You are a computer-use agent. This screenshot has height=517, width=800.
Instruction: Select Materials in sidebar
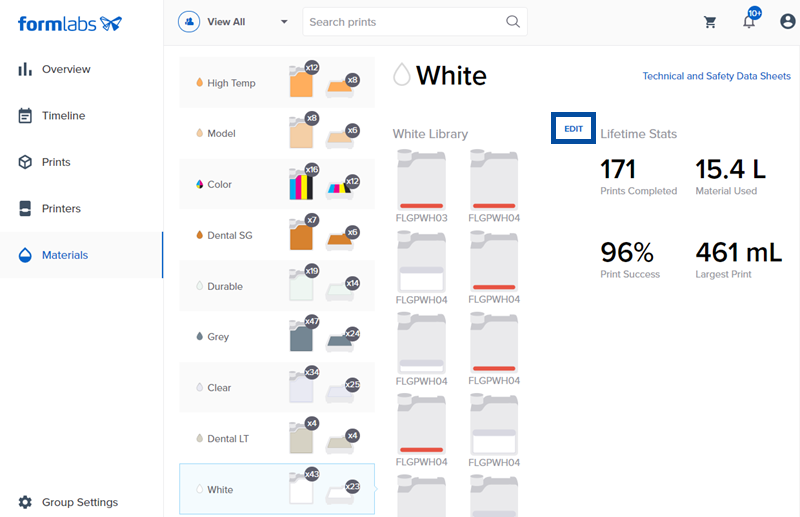(x=65, y=255)
